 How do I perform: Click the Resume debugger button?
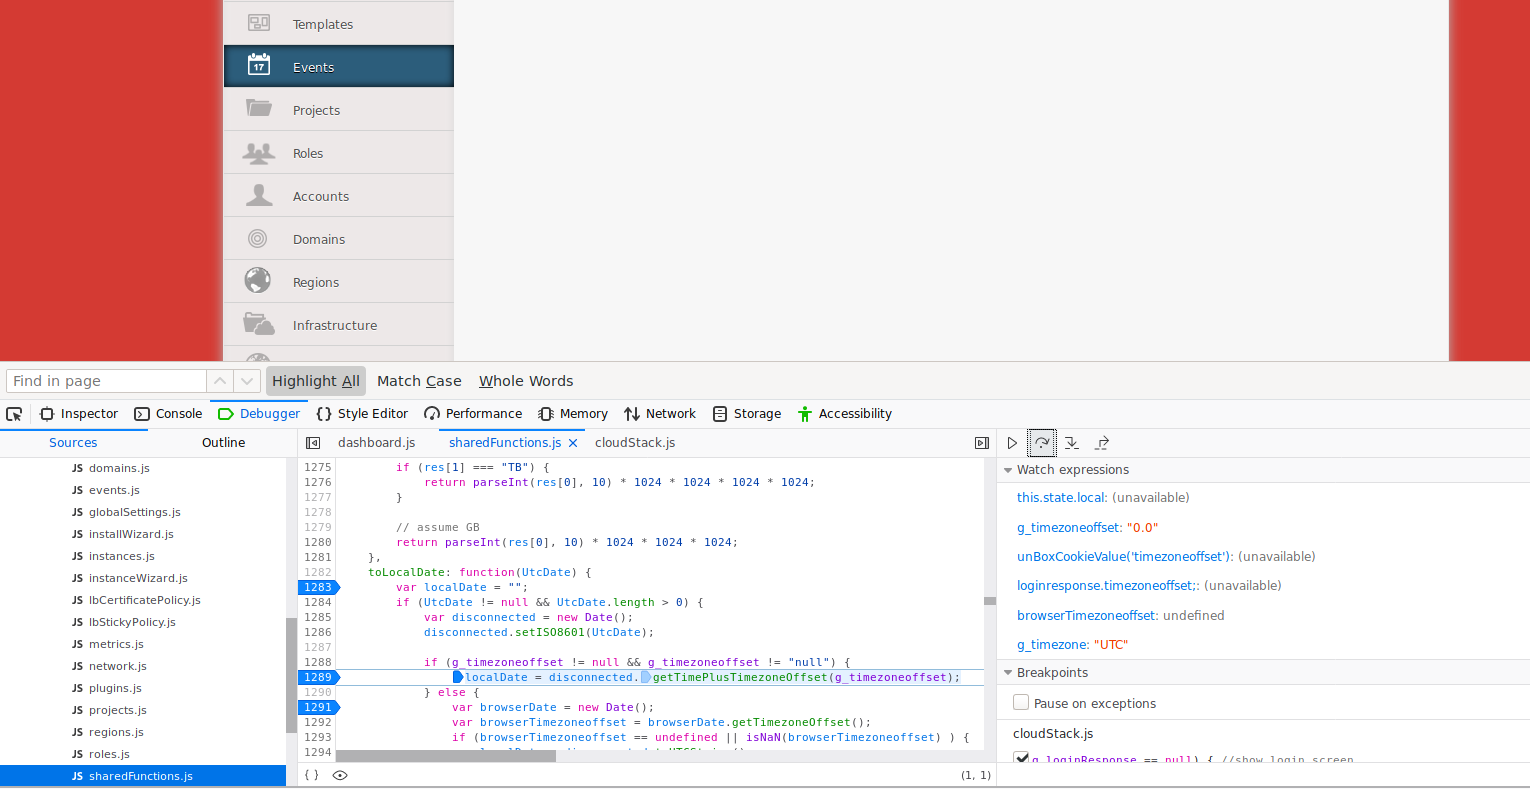tap(1012, 443)
